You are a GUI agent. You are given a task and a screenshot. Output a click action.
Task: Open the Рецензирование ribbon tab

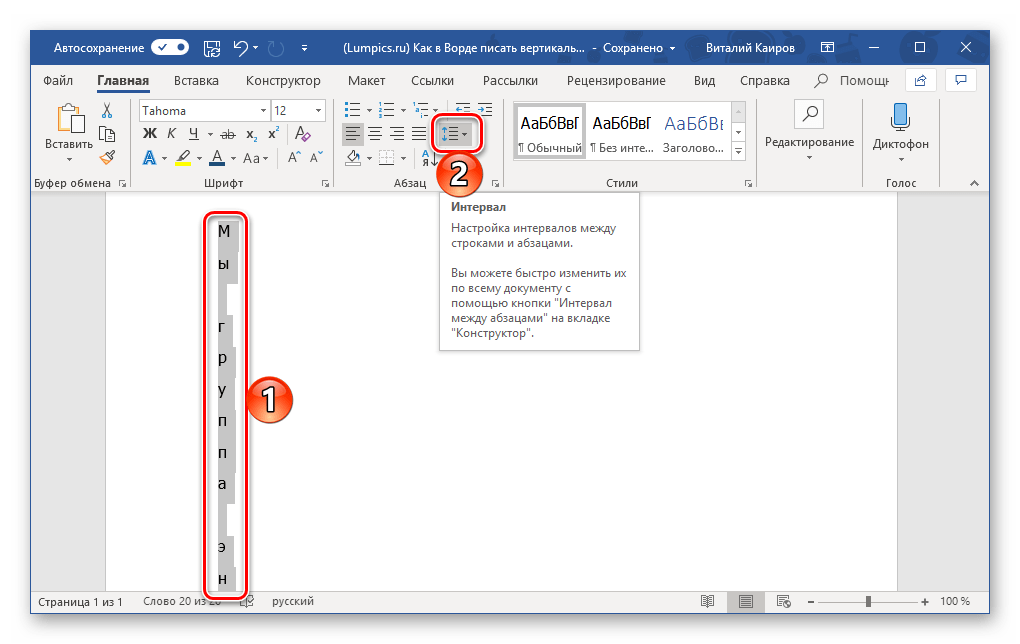pyautogui.click(x=615, y=81)
